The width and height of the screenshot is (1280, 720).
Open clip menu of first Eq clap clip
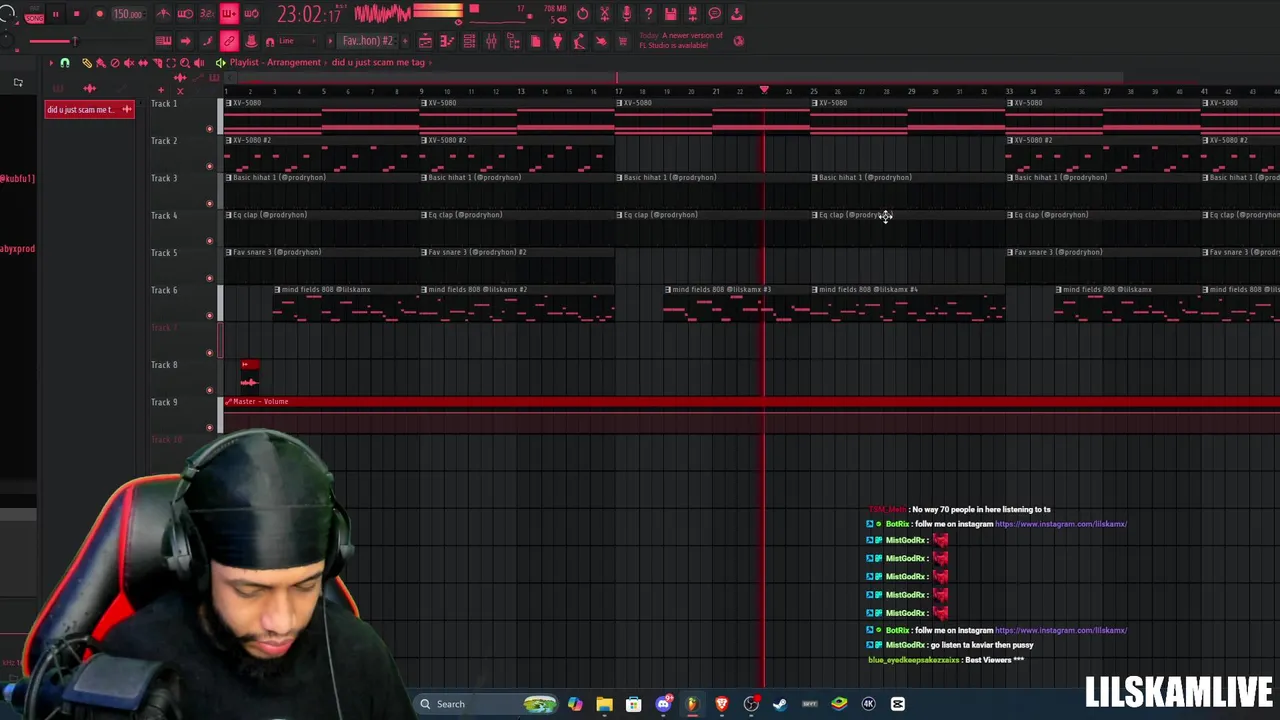(x=229, y=215)
